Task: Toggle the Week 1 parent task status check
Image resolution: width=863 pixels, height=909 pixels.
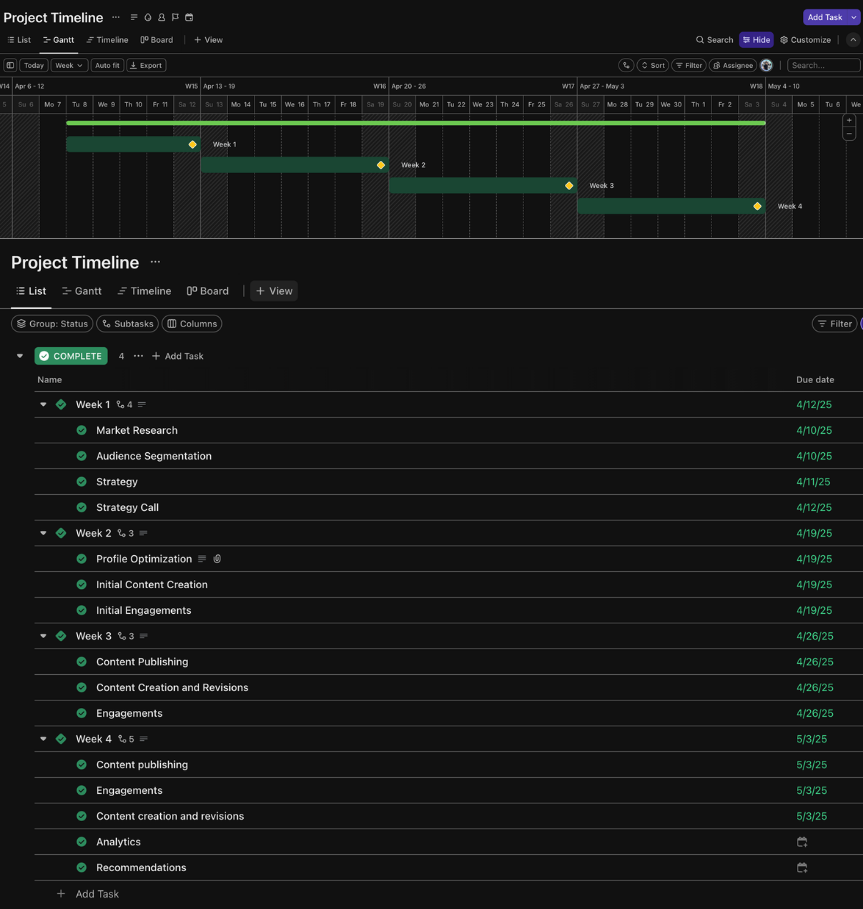Action: pos(61,405)
